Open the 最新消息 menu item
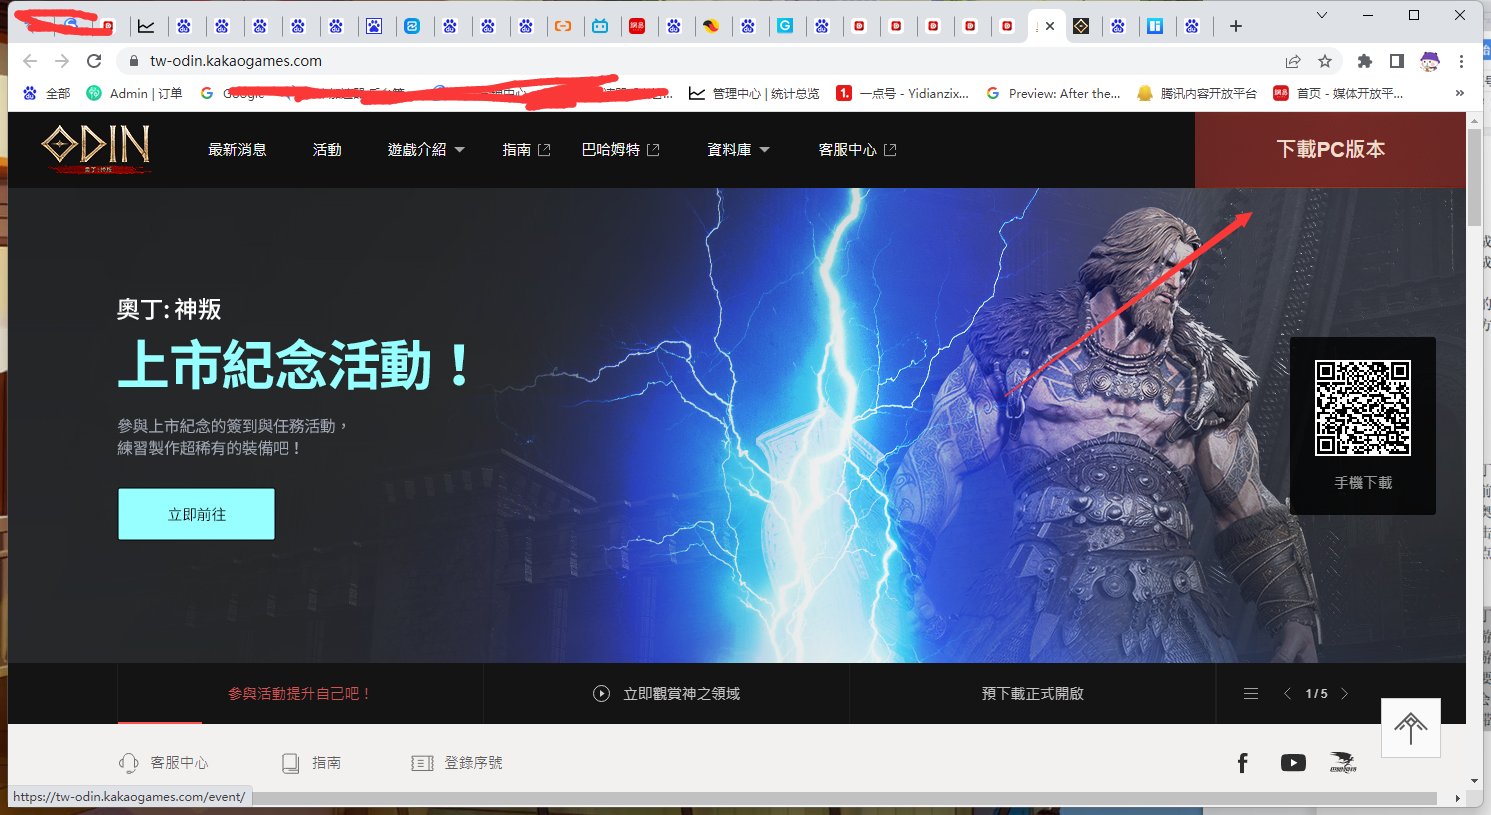1491x815 pixels. [237, 150]
